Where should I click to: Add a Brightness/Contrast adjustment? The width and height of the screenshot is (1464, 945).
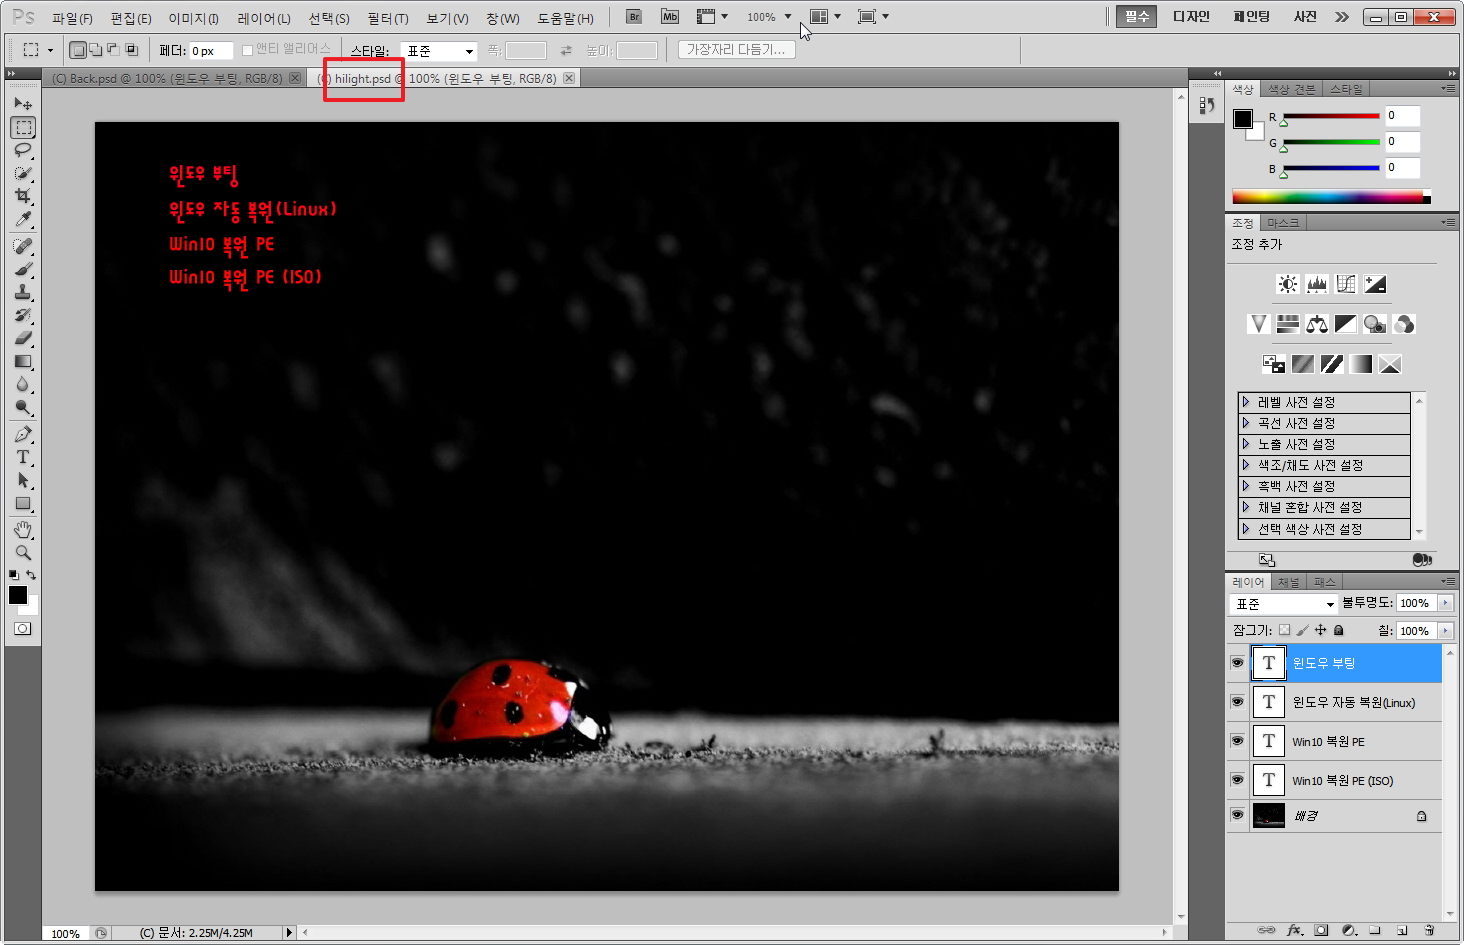coord(1288,284)
